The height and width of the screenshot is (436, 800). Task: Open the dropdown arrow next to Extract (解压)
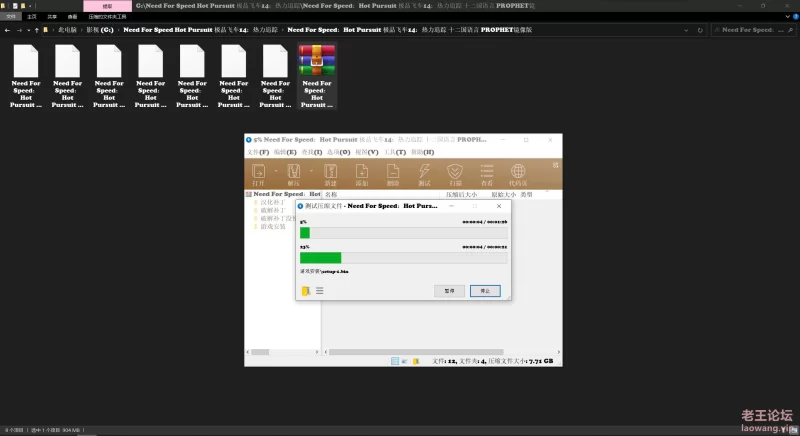click(311, 171)
